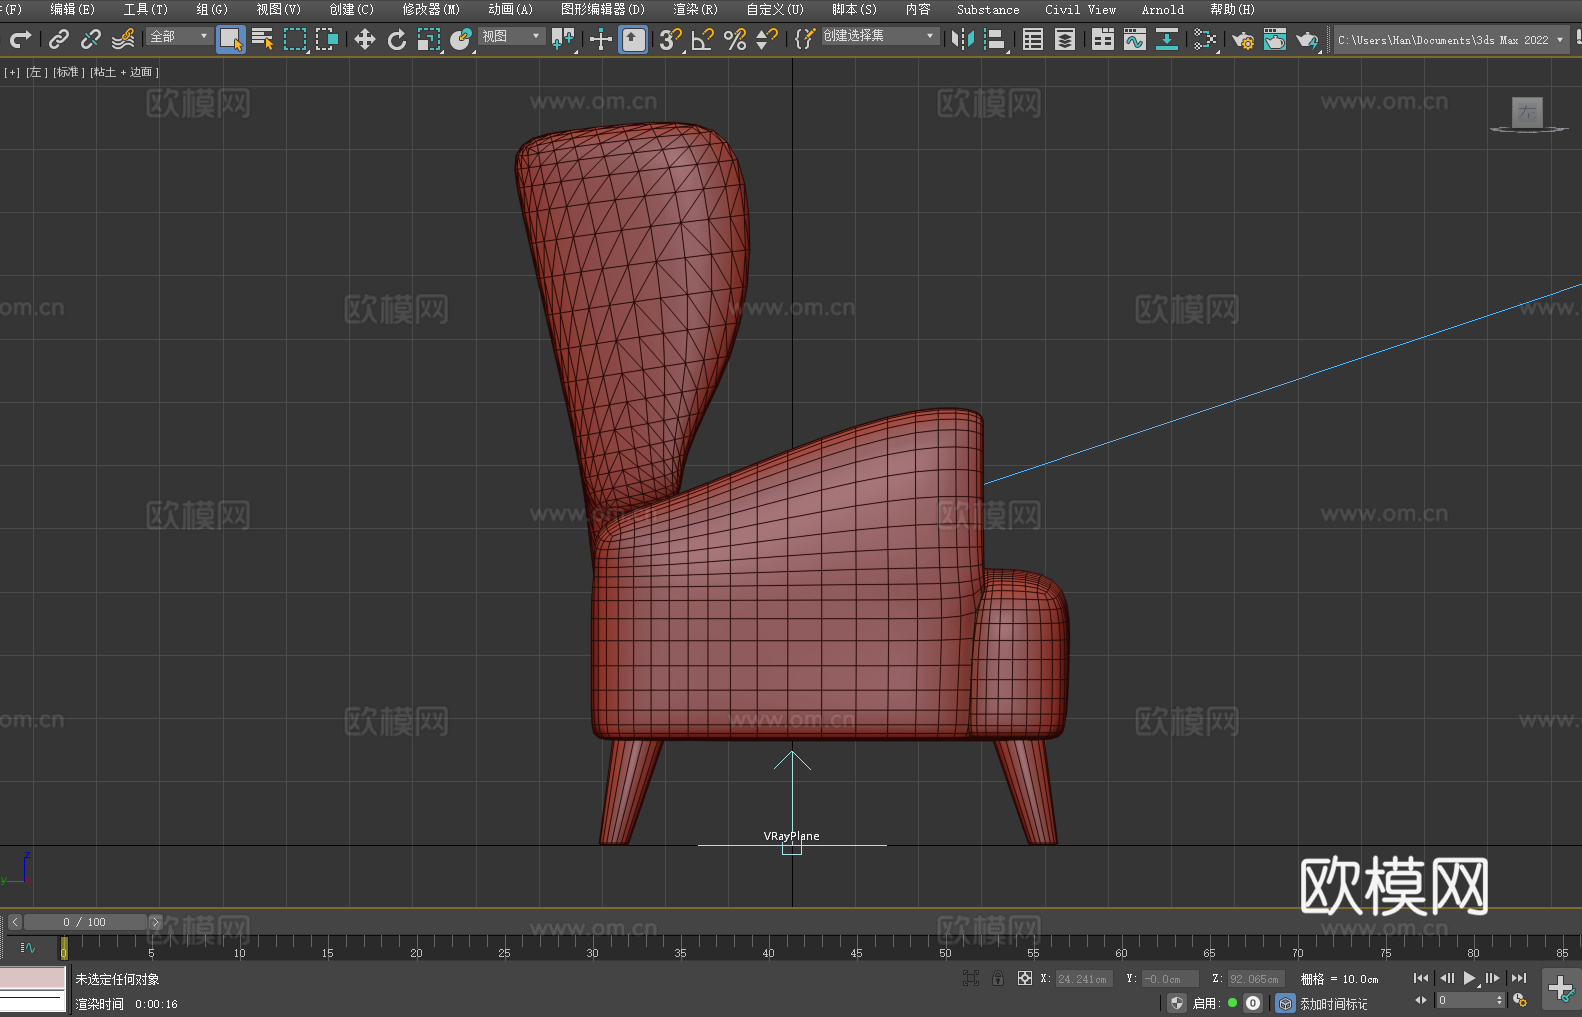1582x1017 pixels.
Task: Choose the Rectangular Selection Region icon
Action: pos(295,39)
